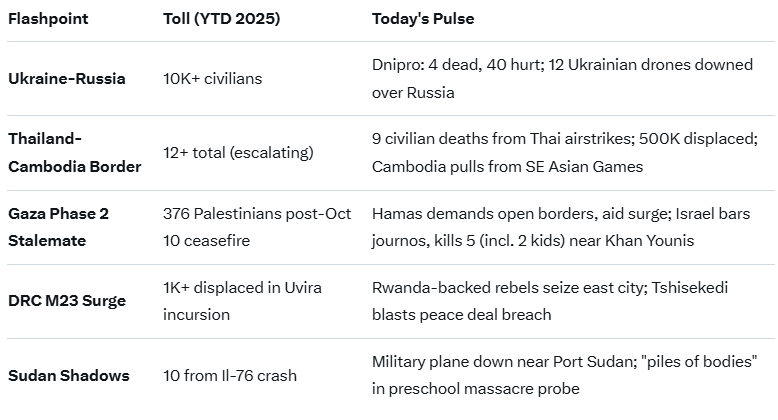This screenshot has height=420, width=778.
Task: Select the DRC M23 Surge row label
Action: click(x=66, y=301)
